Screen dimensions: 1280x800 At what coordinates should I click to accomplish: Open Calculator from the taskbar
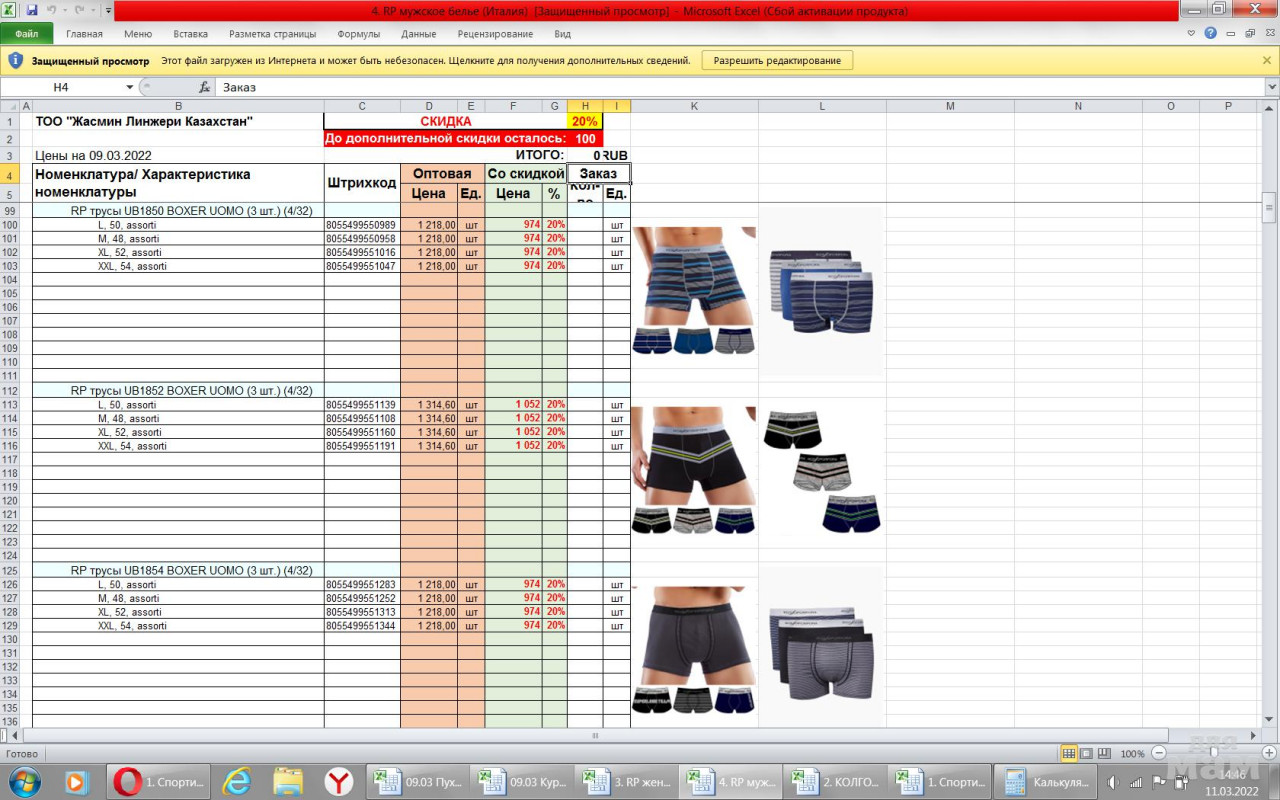[1046, 782]
